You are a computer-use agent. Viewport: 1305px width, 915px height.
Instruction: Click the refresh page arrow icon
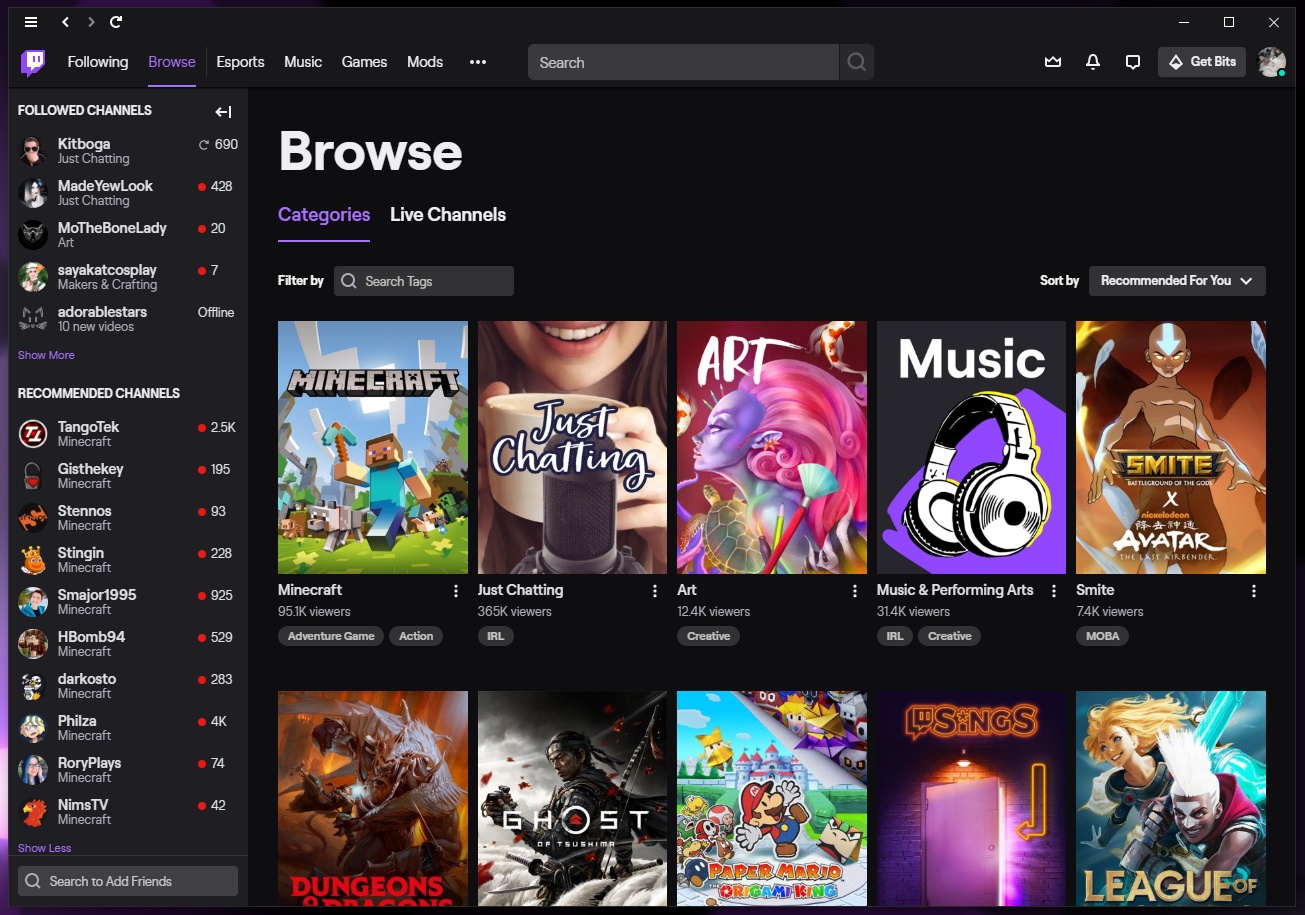tap(117, 22)
